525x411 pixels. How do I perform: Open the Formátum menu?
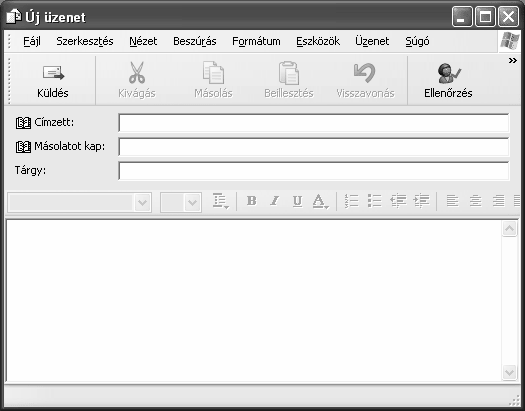[x=256, y=41]
